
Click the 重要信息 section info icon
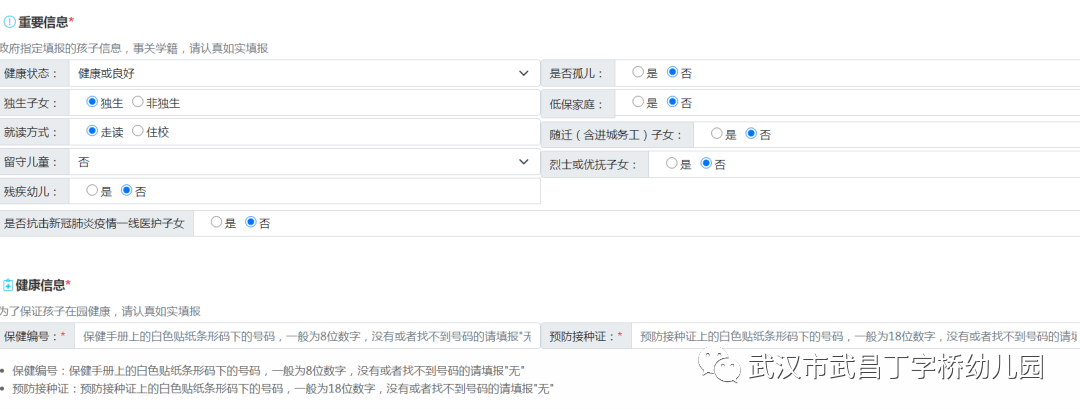[9, 22]
